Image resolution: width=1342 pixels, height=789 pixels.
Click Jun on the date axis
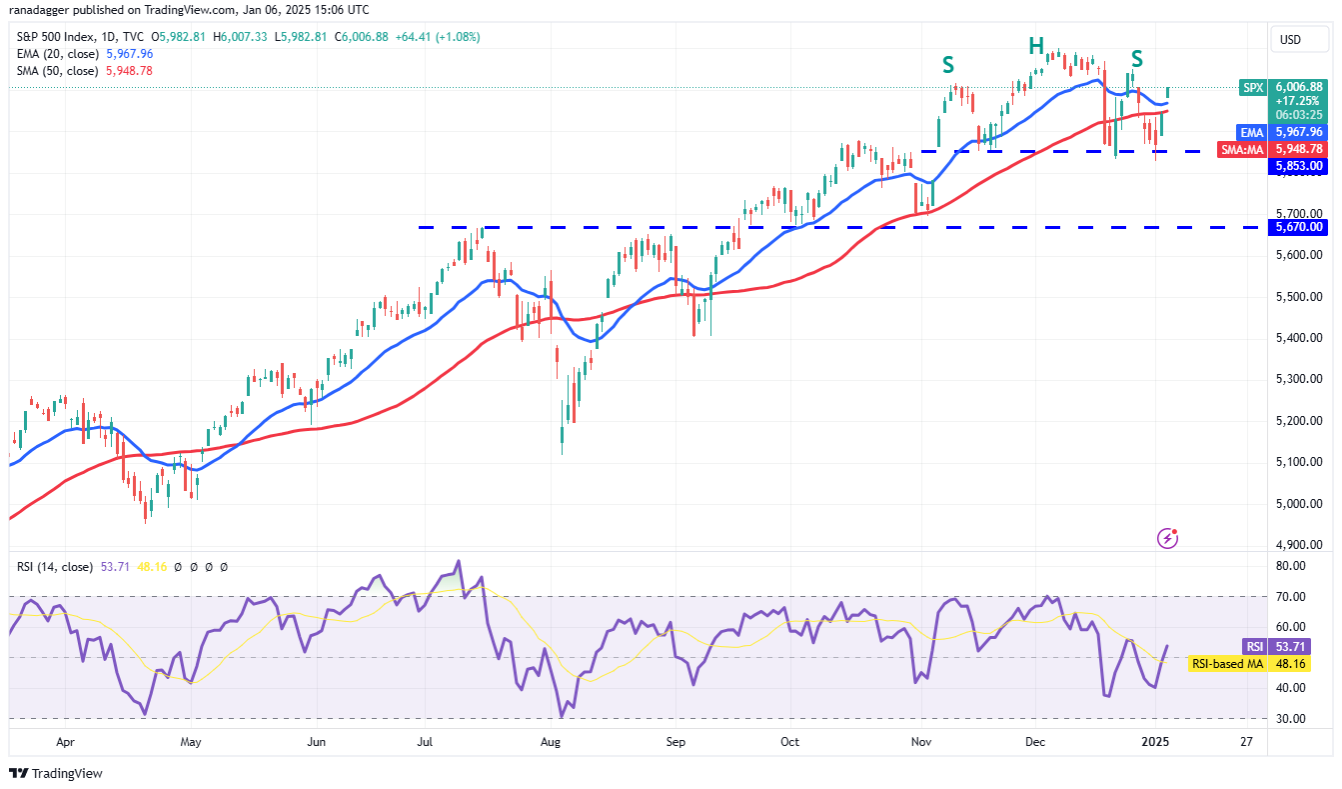pos(316,743)
